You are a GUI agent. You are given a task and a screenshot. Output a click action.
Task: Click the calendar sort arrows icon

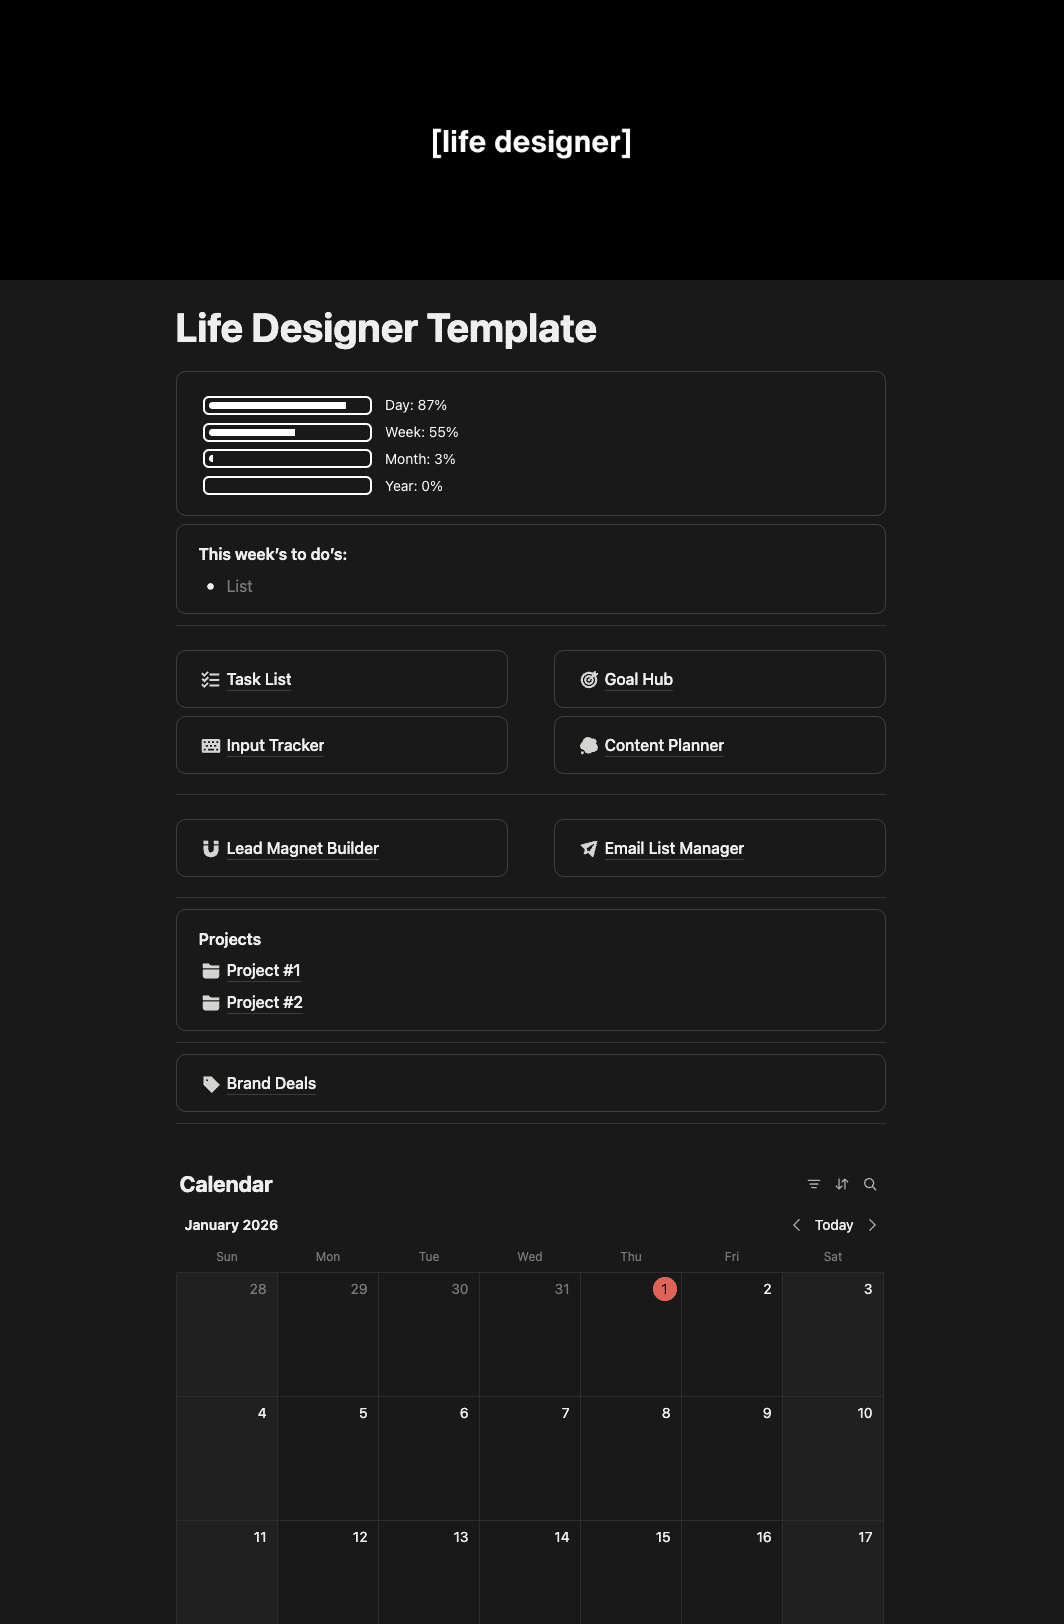(842, 1184)
